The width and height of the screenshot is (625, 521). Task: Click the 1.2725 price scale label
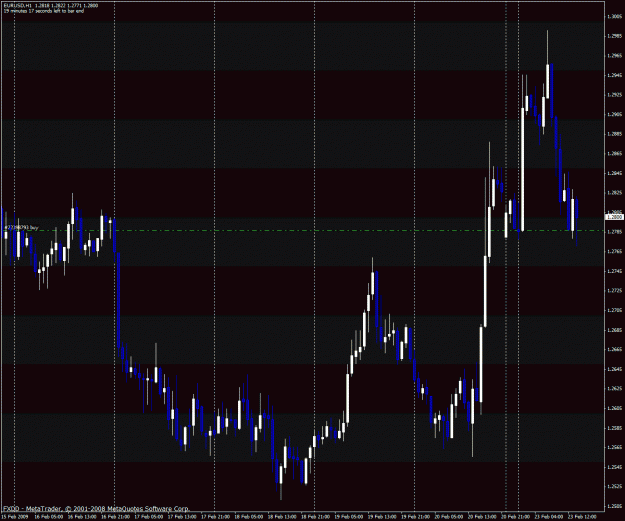click(x=615, y=291)
